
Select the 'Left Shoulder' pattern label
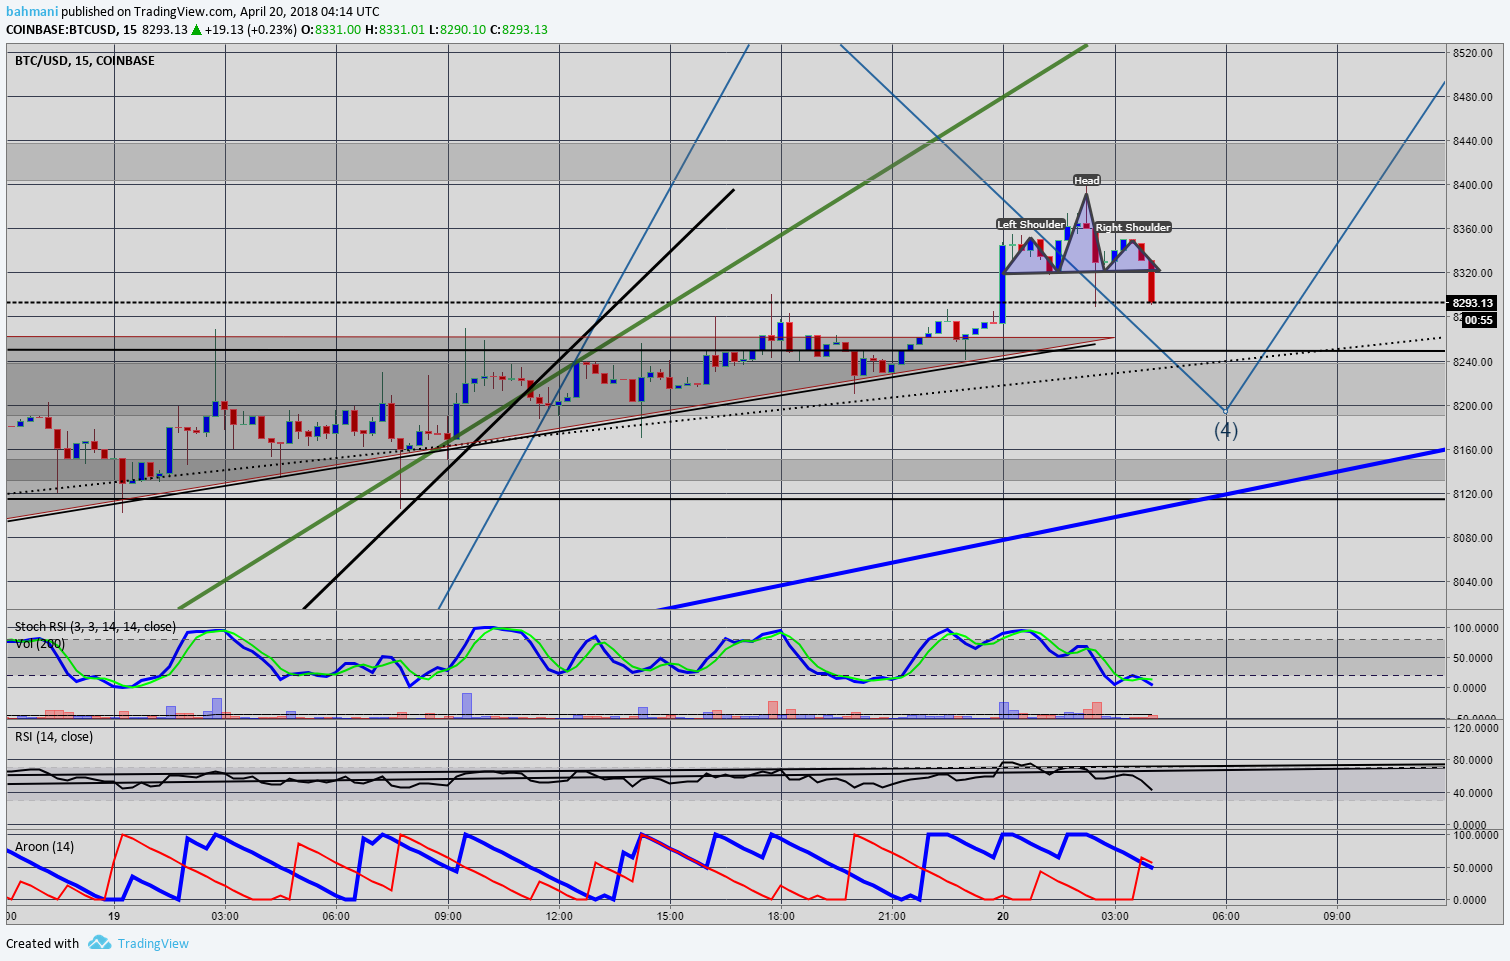(x=1031, y=225)
